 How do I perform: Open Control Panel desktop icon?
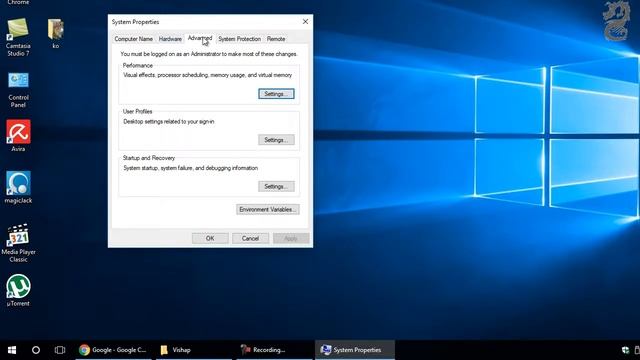pos(18,90)
